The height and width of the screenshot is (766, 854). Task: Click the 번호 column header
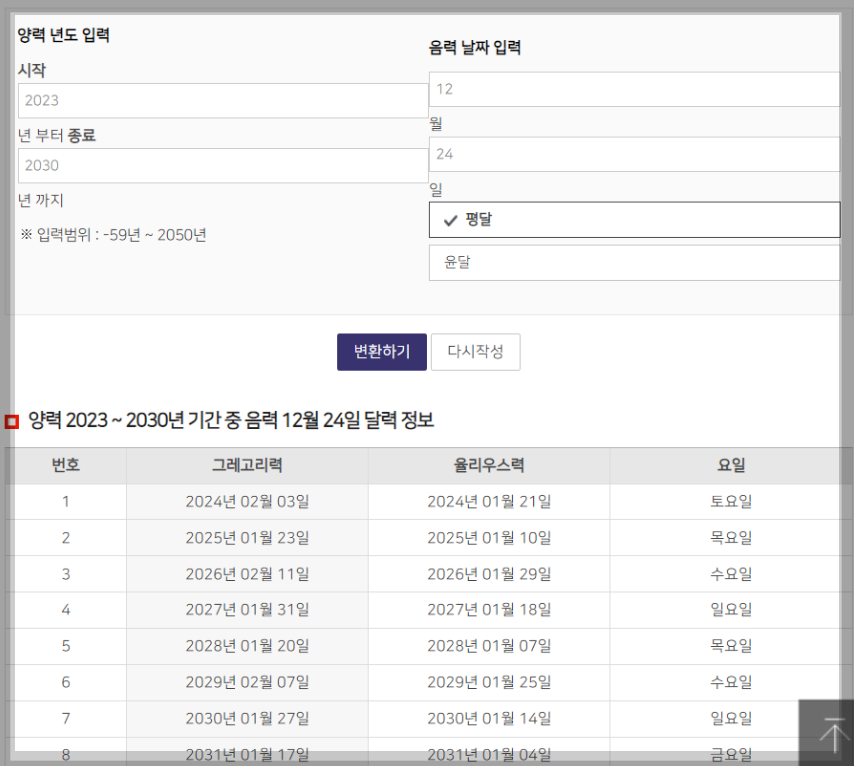pos(66,465)
